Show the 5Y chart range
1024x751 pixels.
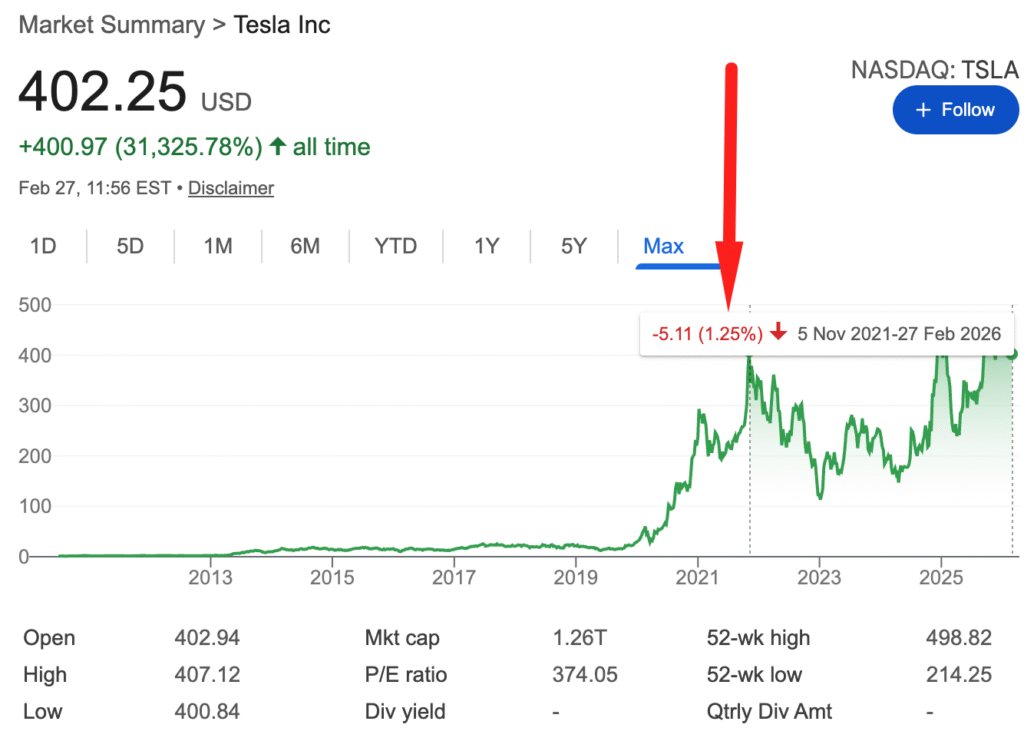coord(573,246)
